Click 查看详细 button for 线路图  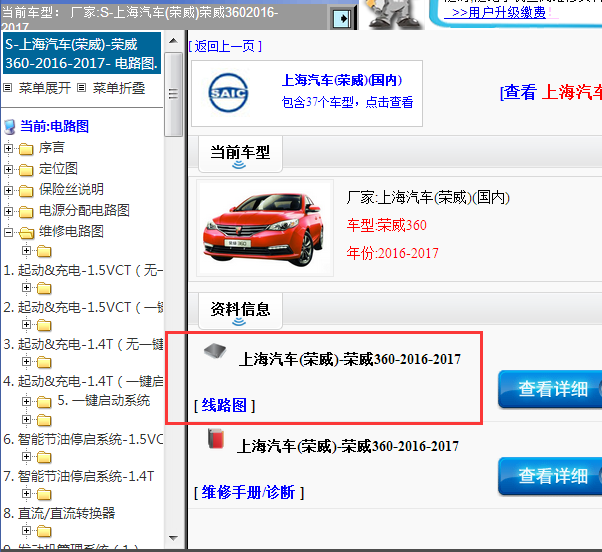pyautogui.click(x=550, y=389)
